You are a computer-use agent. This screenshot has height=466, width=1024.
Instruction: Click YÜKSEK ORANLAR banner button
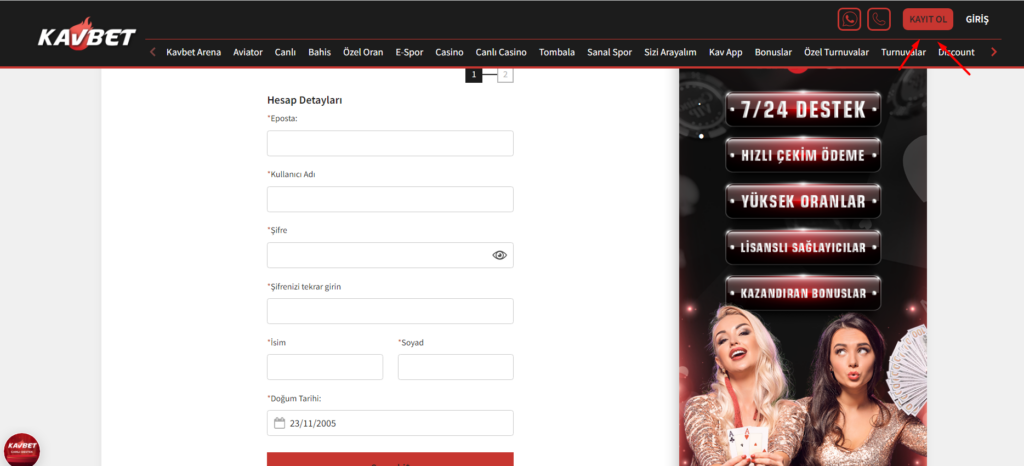803,201
